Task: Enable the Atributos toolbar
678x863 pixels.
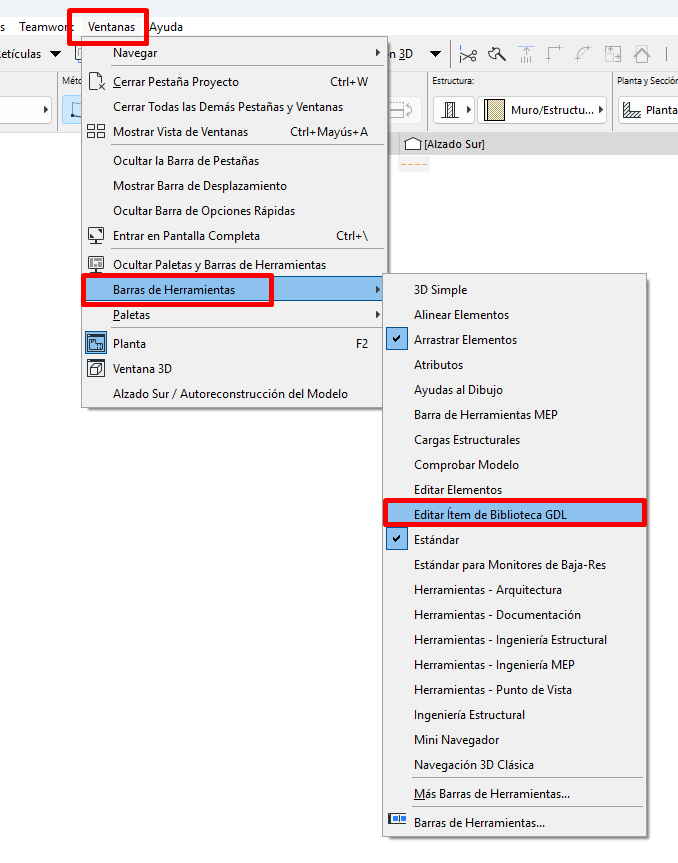Action: pos(514,364)
